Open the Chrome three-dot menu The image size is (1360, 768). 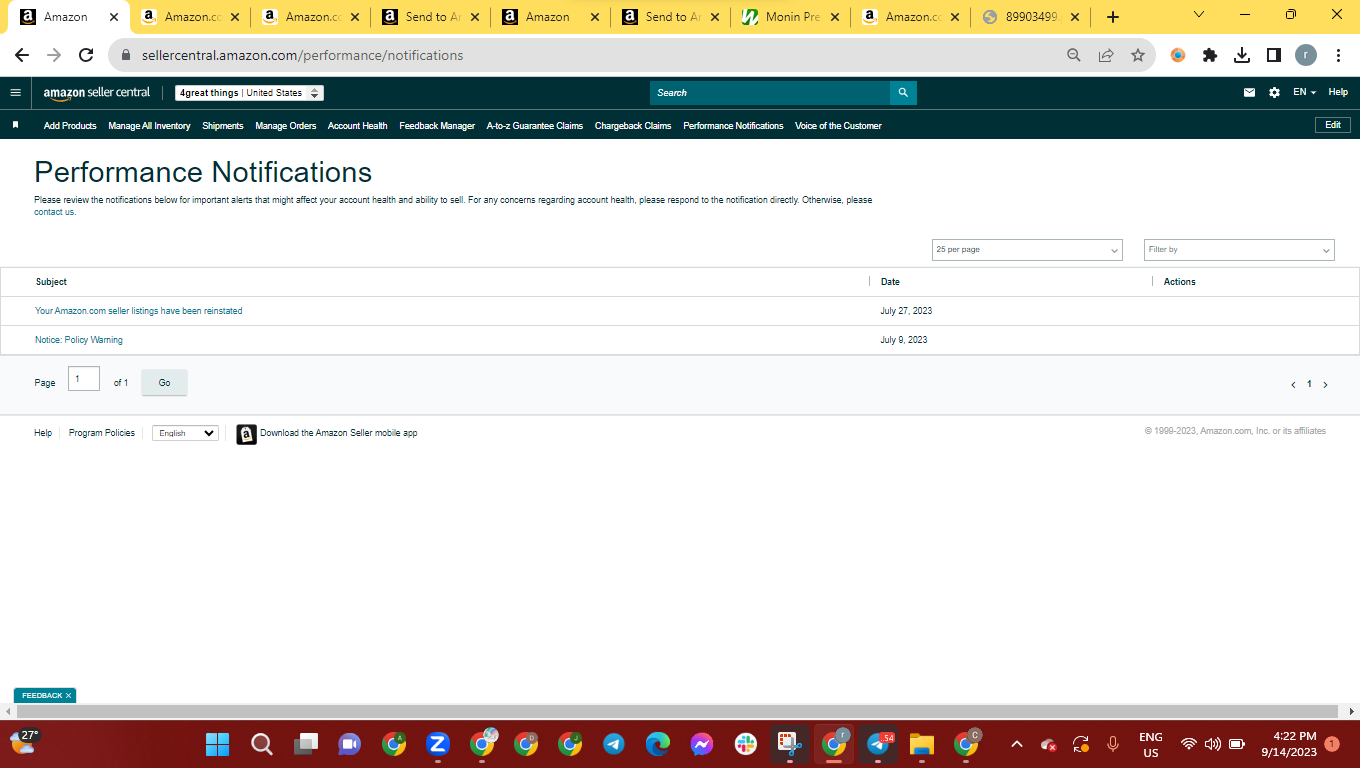click(1338, 55)
